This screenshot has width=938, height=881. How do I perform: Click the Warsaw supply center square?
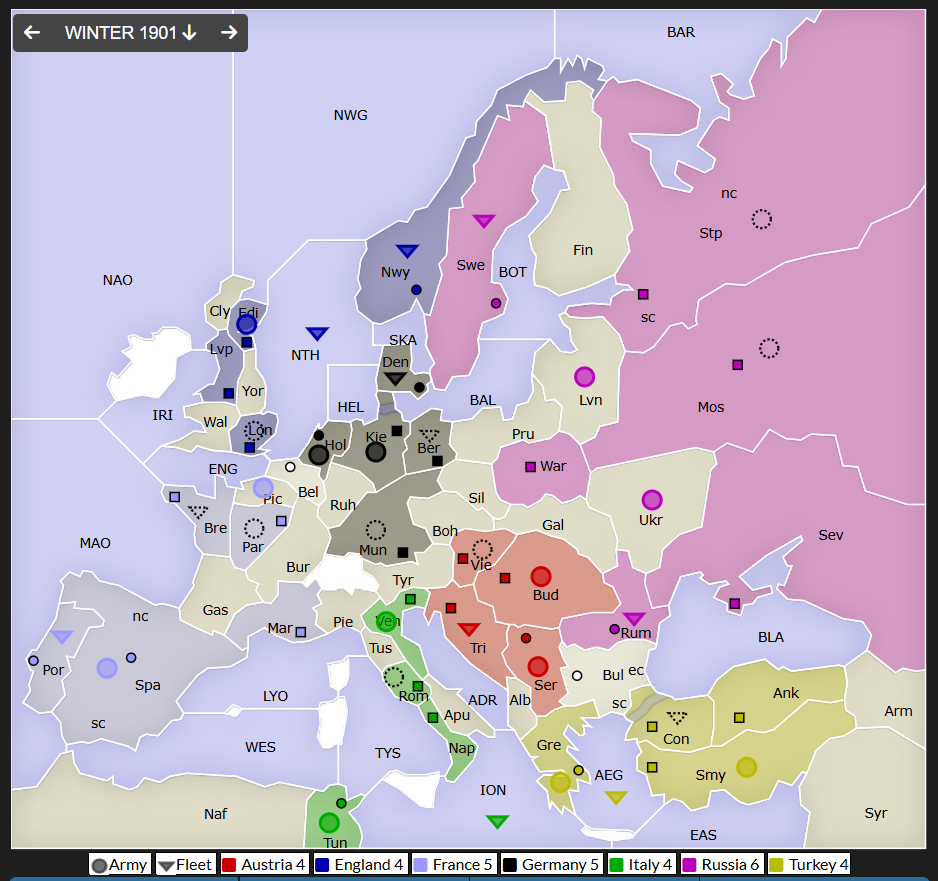pyautogui.click(x=531, y=467)
